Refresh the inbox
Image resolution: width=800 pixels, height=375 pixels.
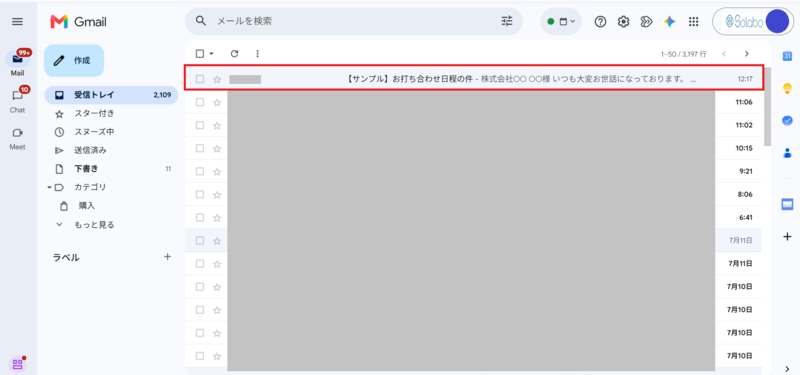pyautogui.click(x=234, y=54)
